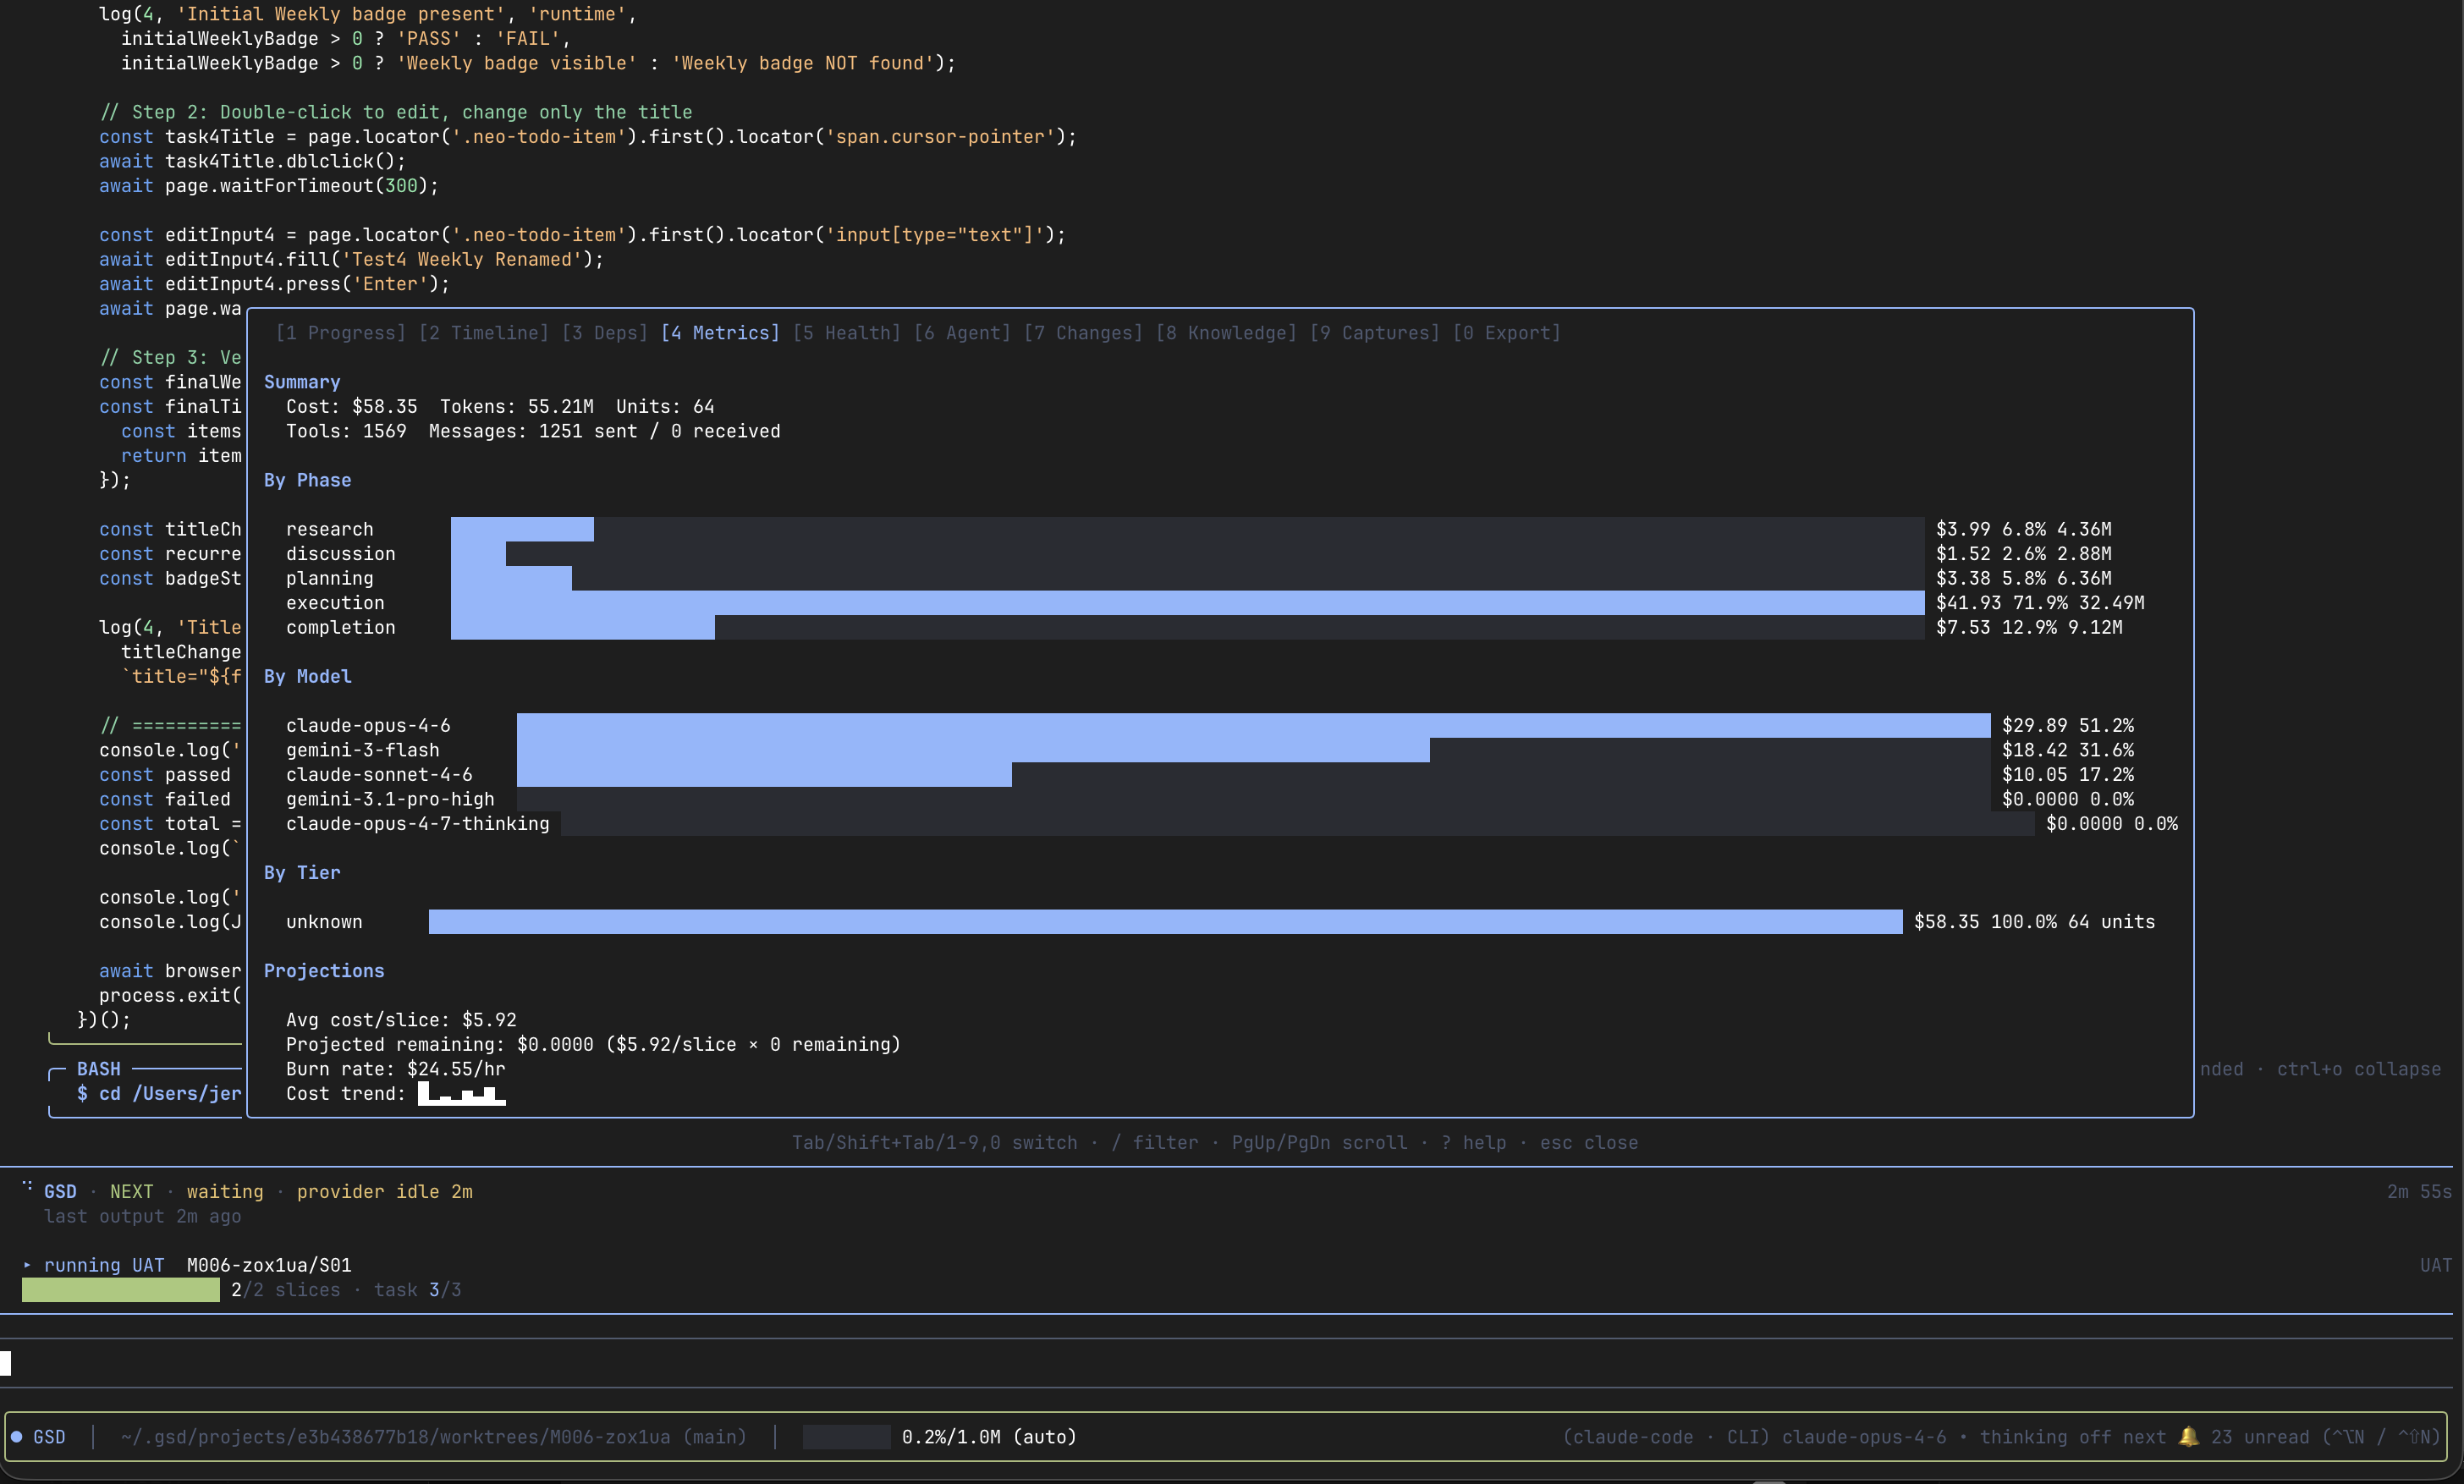Click the context usage meter bar in status bar
The width and height of the screenshot is (2464, 1484).
(846, 1437)
